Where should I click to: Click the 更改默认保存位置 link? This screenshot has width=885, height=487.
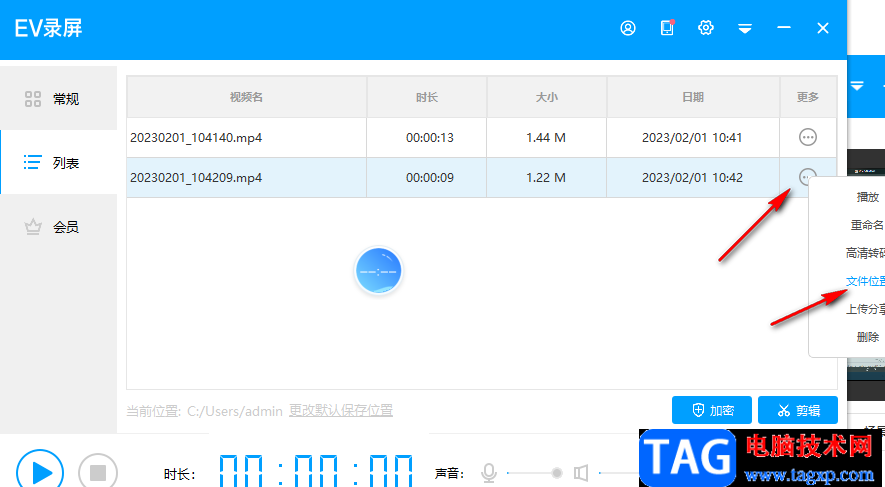point(341,410)
